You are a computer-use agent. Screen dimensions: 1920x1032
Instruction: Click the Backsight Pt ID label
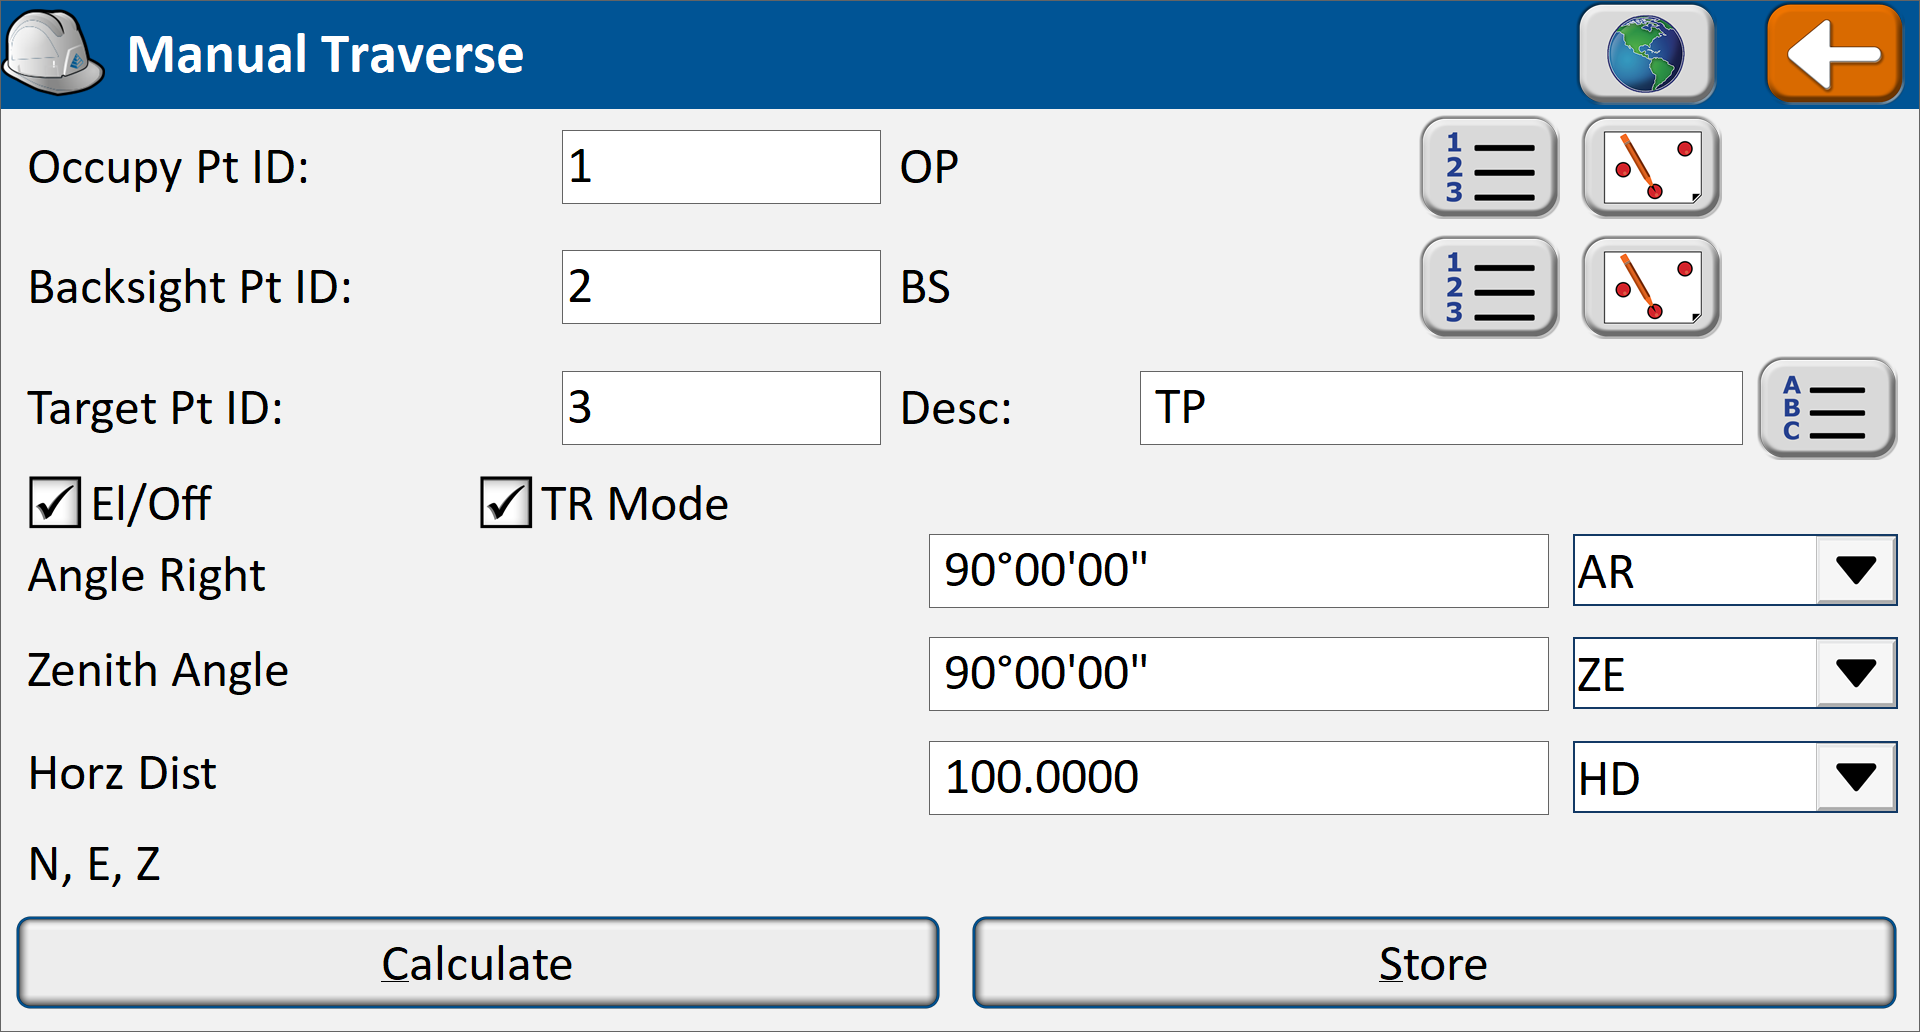[x=190, y=288]
